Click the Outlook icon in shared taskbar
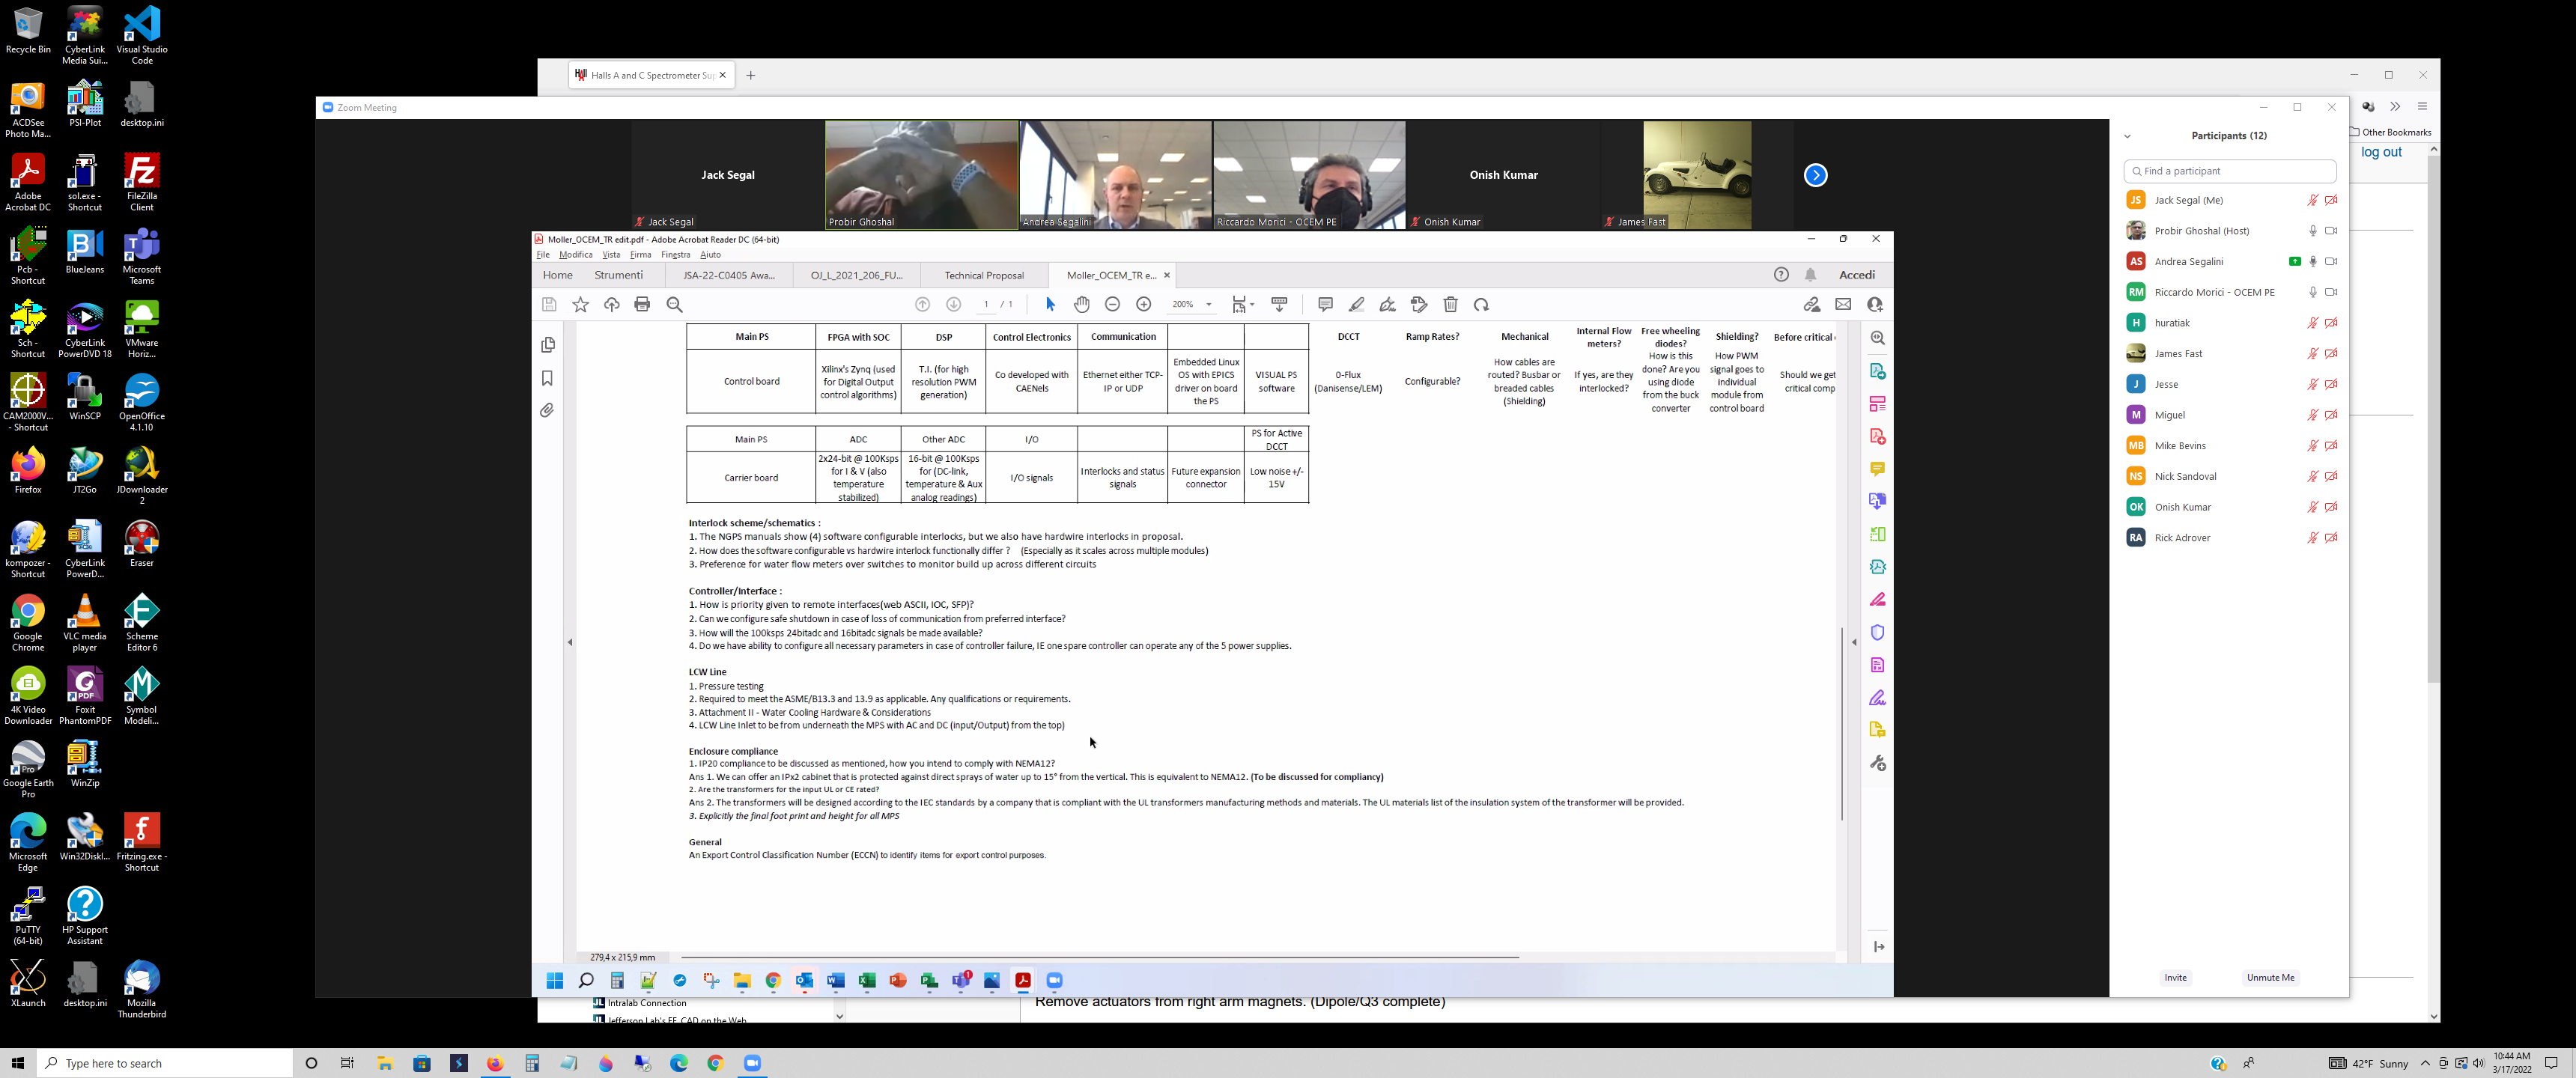The height and width of the screenshot is (1078, 2576). point(804,980)
